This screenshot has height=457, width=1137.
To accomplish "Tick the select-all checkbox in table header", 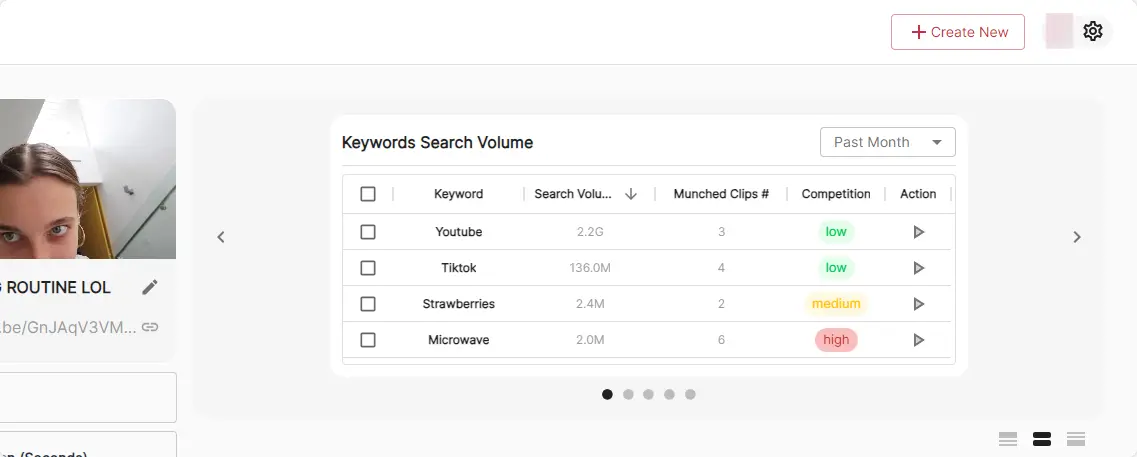I will tap(368, 194).
